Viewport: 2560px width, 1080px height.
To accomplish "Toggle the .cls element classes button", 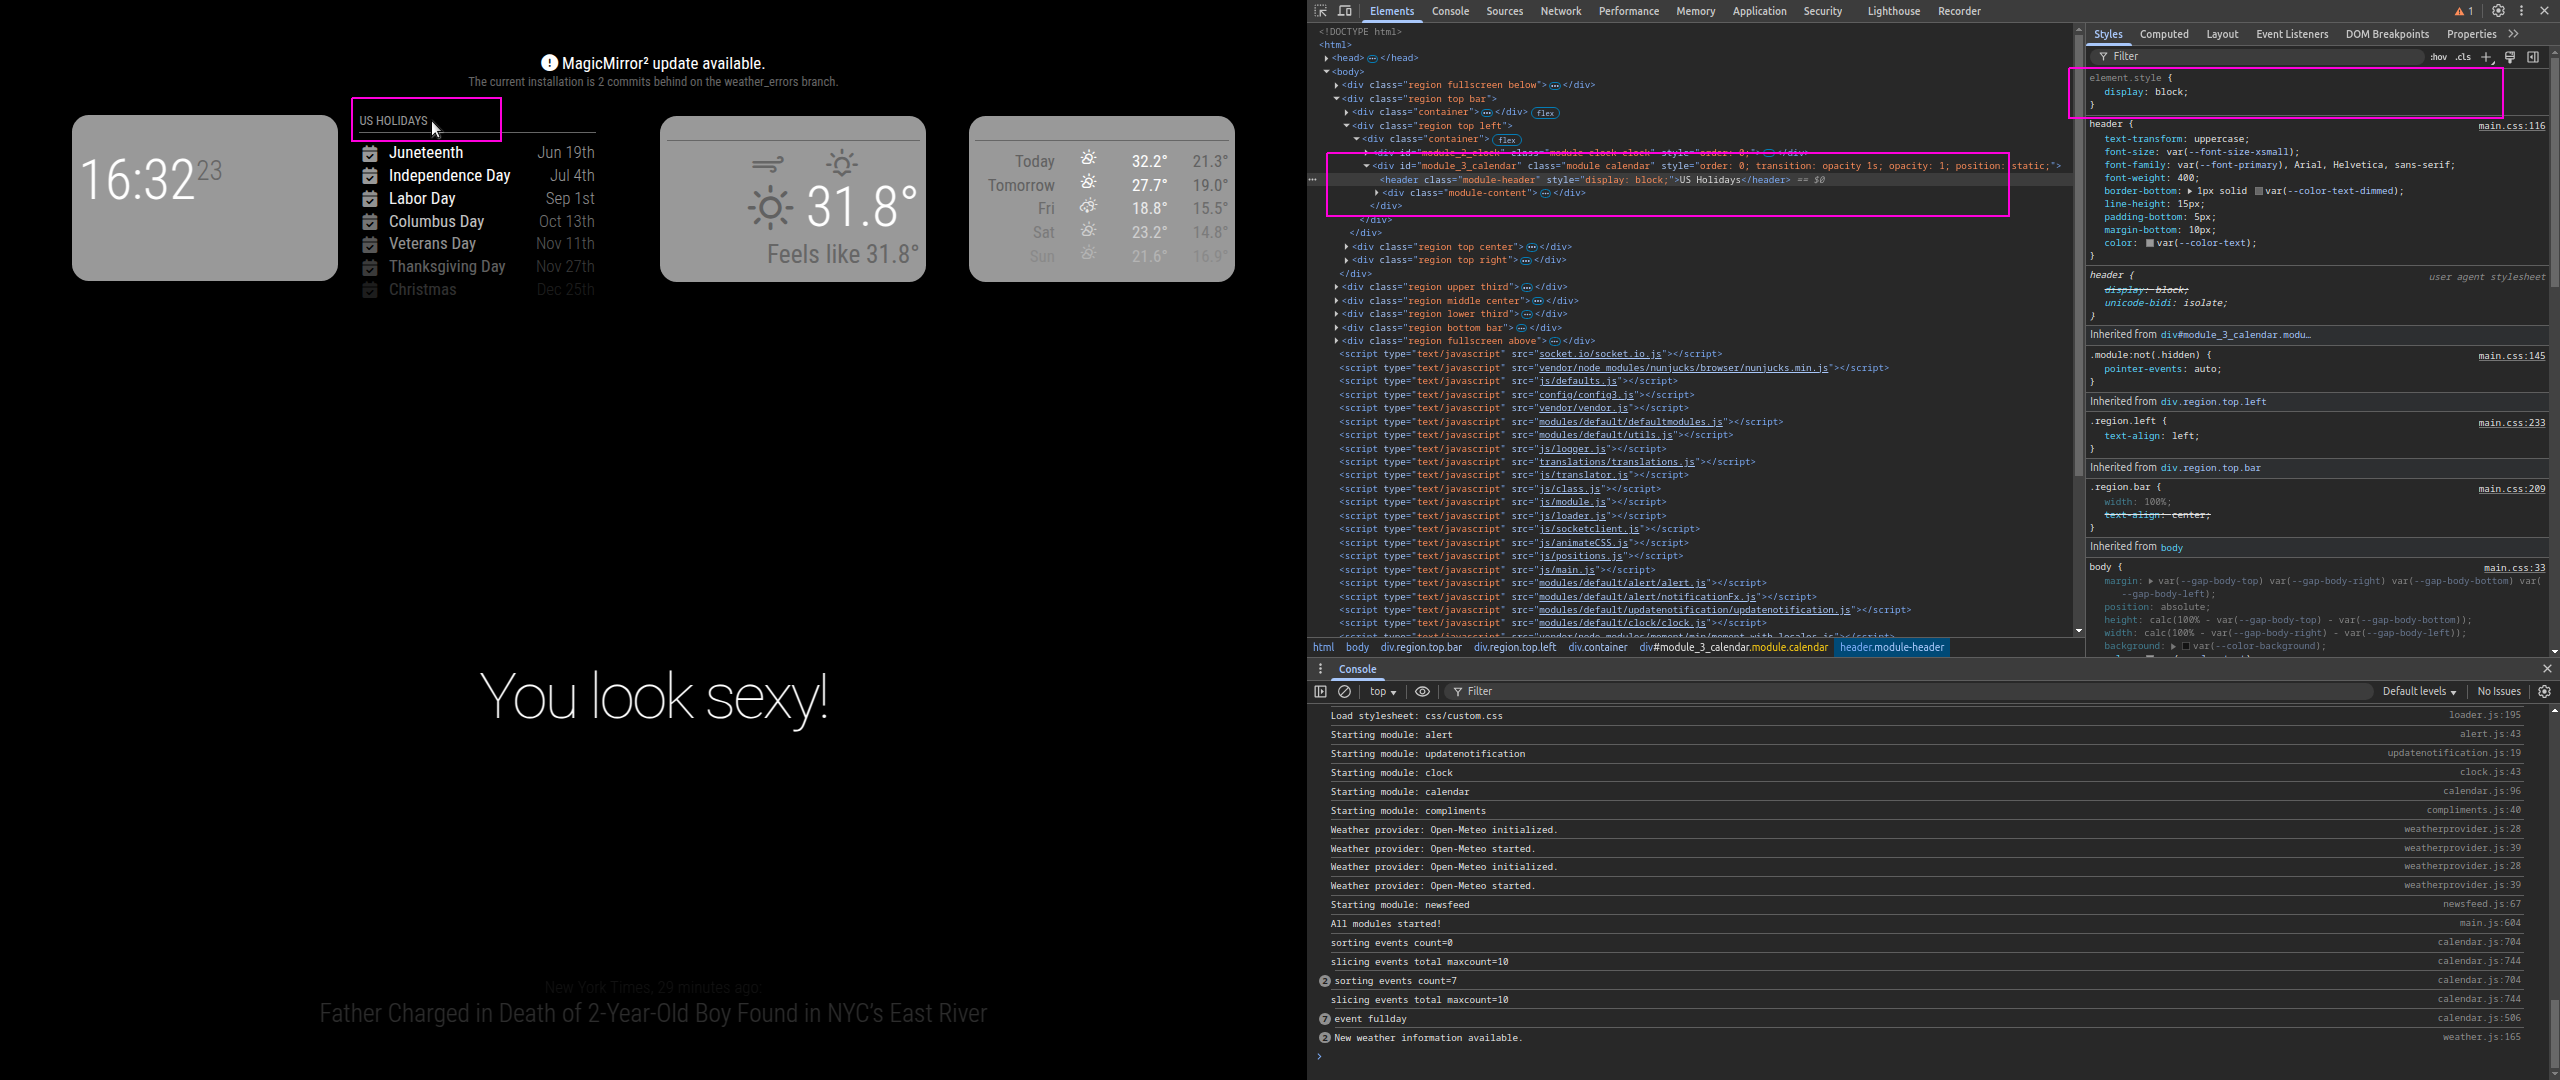I will click(2463, 57).
